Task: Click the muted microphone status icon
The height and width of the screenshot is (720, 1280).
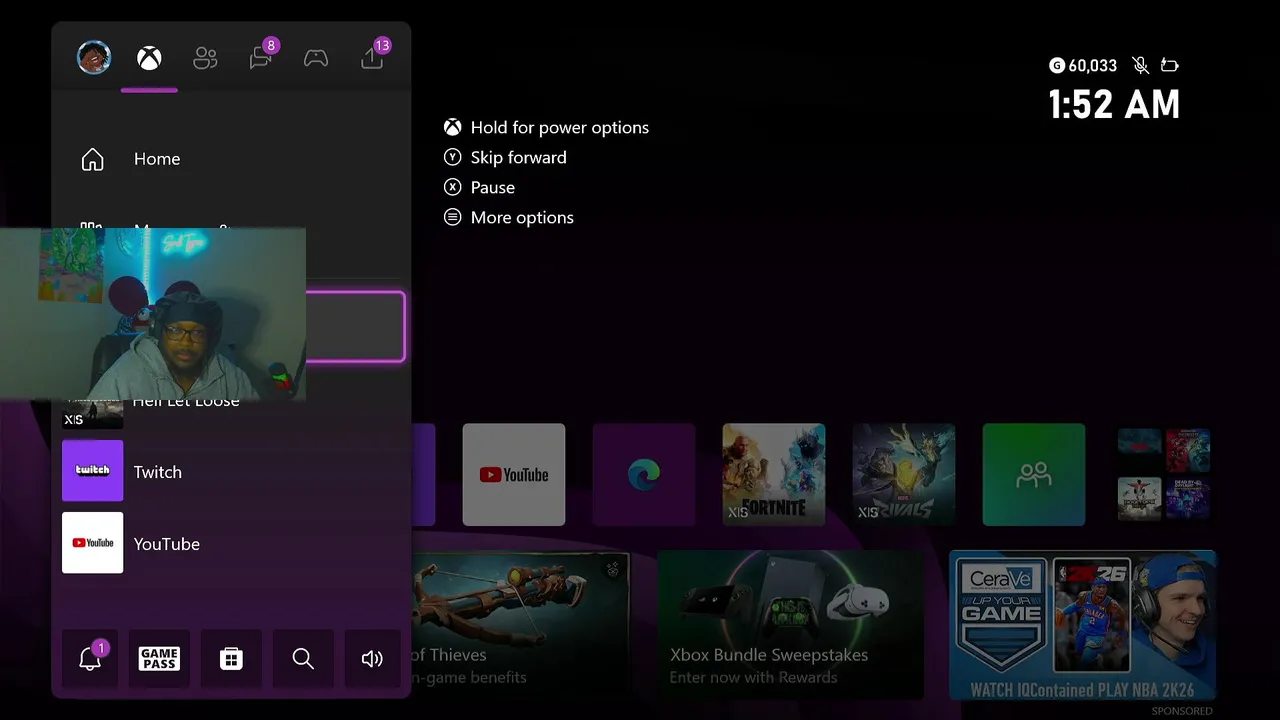Action: click(x=1140, y=65)
